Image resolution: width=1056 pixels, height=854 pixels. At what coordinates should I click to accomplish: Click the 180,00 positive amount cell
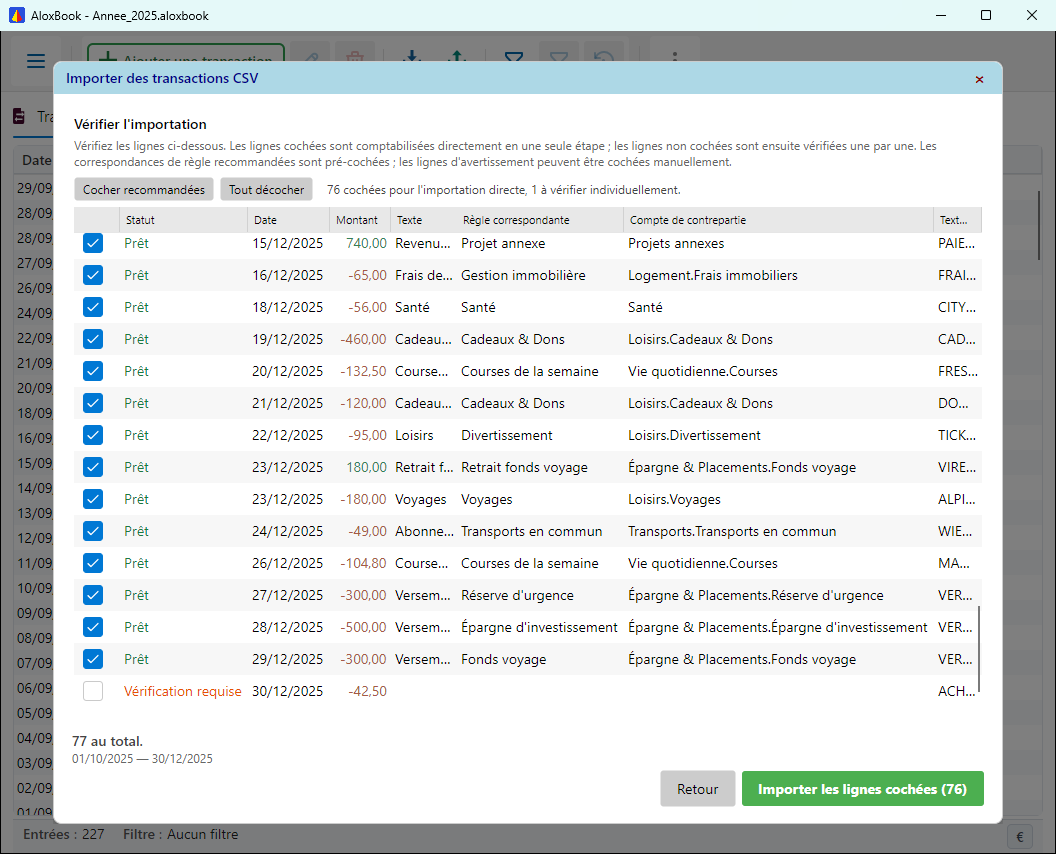(x=366, y=467)
